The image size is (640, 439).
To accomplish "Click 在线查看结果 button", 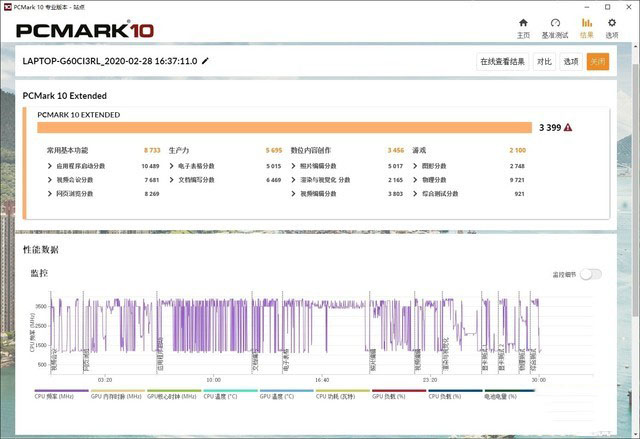I will pos(502,62).
